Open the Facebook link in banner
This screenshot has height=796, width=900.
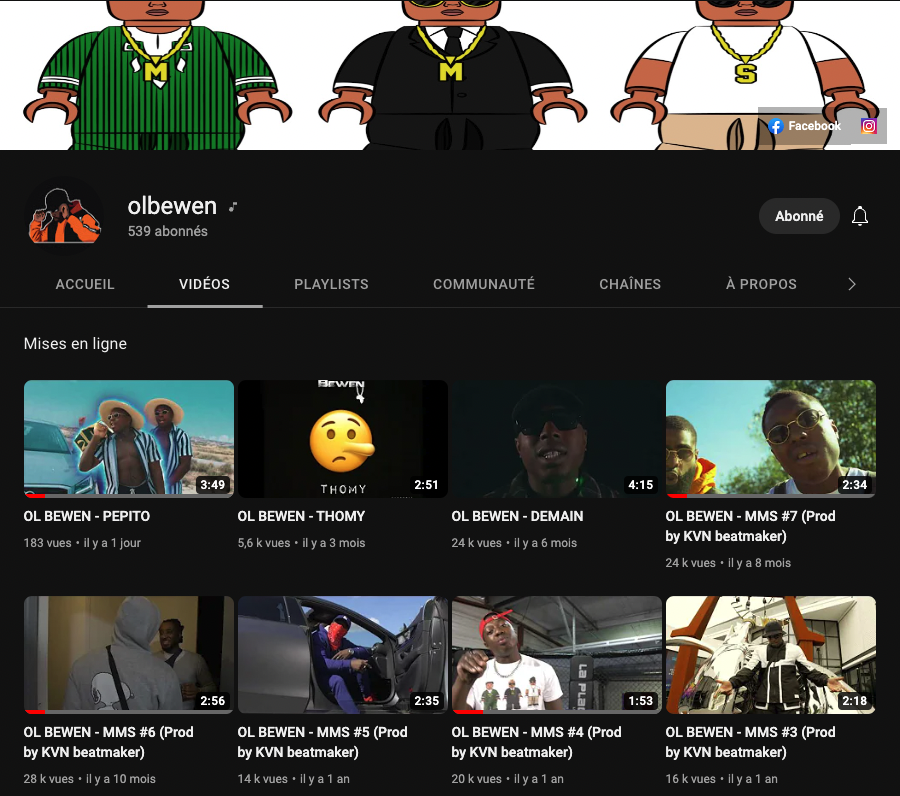tap(805, 126)
